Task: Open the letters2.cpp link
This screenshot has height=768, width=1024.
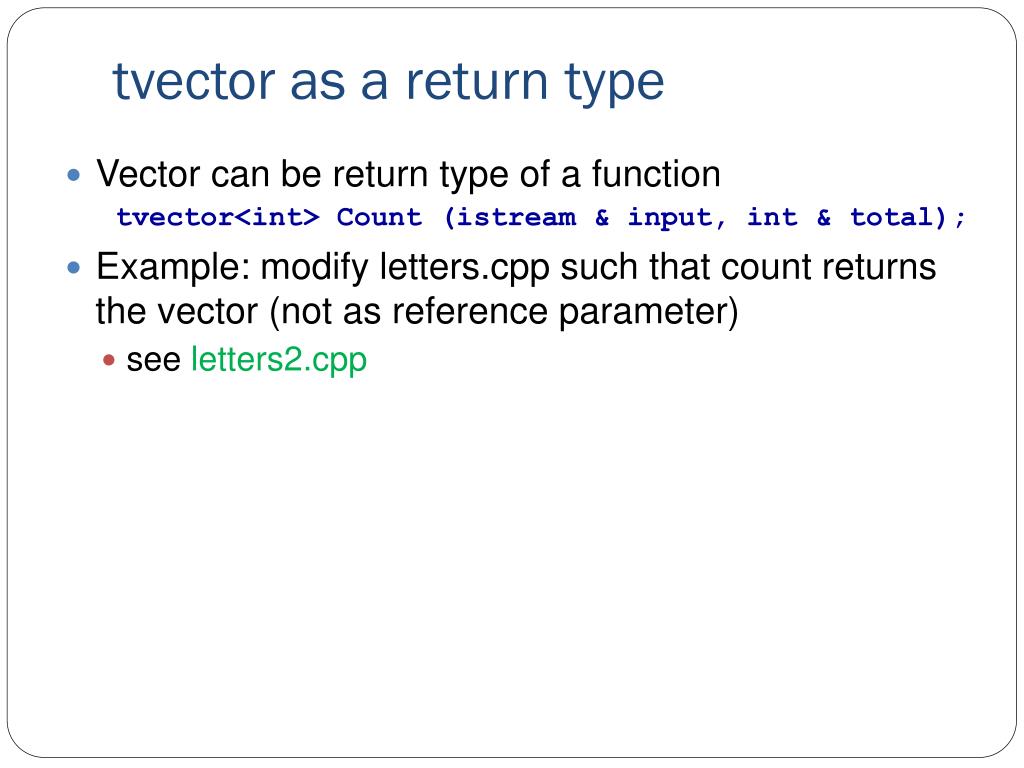Action: click(x=279, y=360)
